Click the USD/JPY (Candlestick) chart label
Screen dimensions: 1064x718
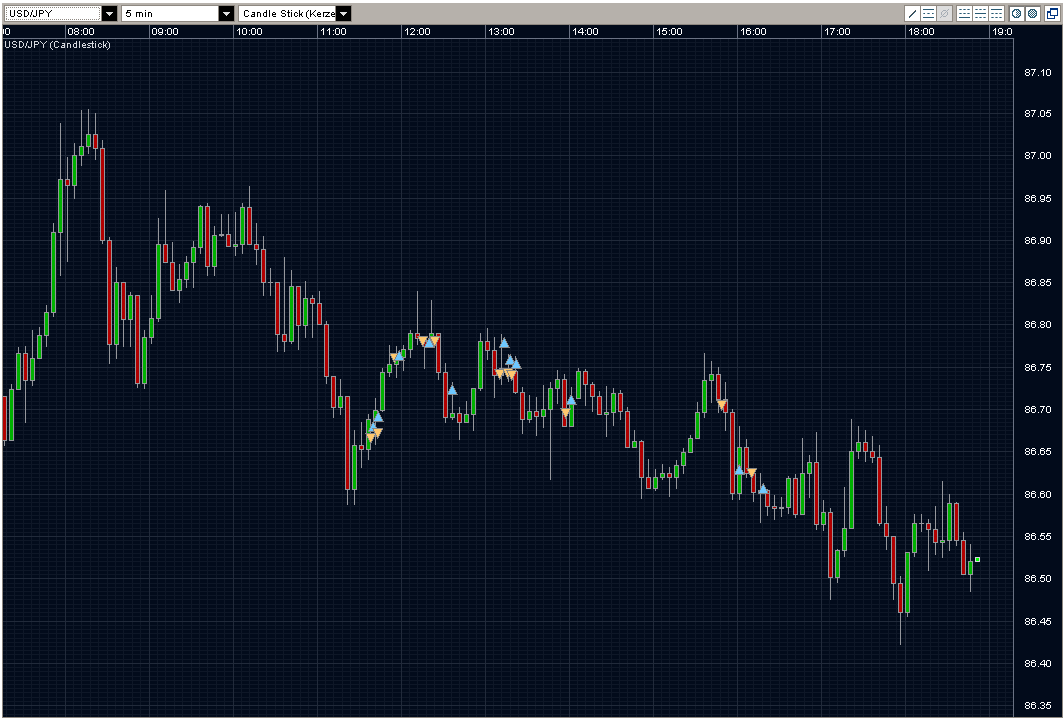tap(58, 45)
